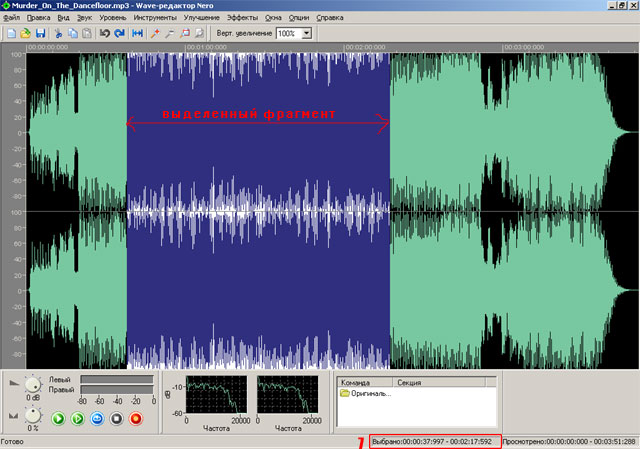The image size is (640, 449).
Task: Open the Правка menu
Action: coord(39,18)
